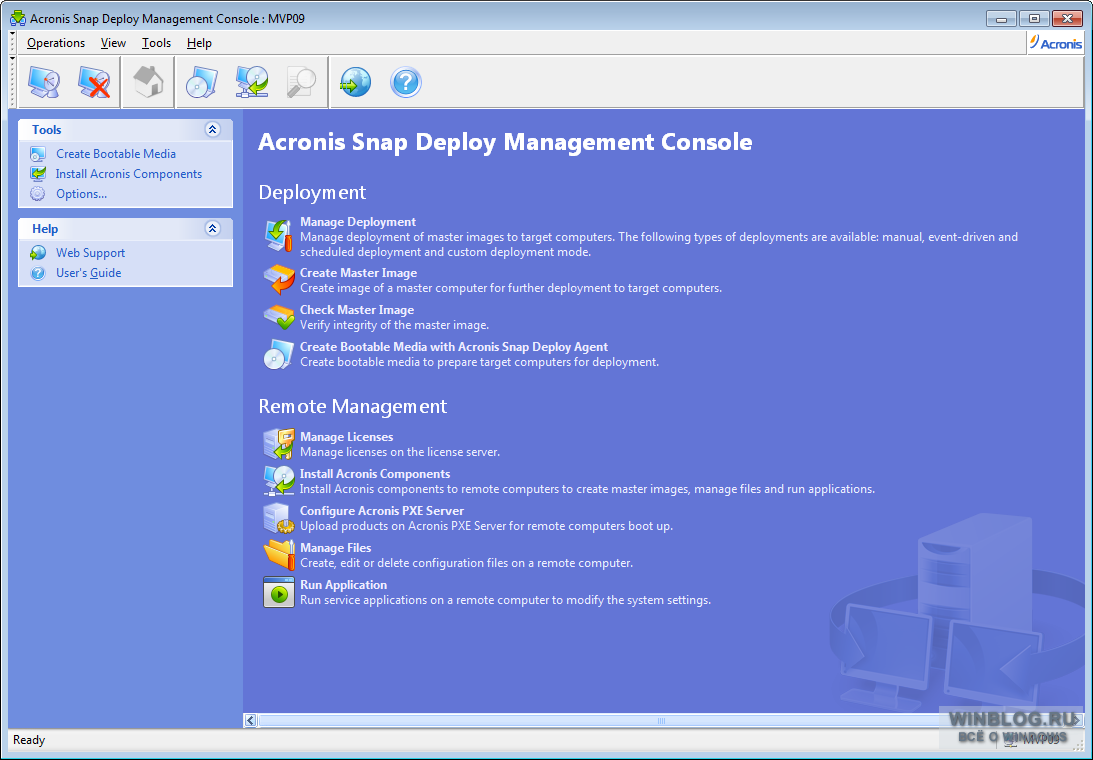
Task: Click the Manage Deployment icon
Action: [x=279, y=235]
